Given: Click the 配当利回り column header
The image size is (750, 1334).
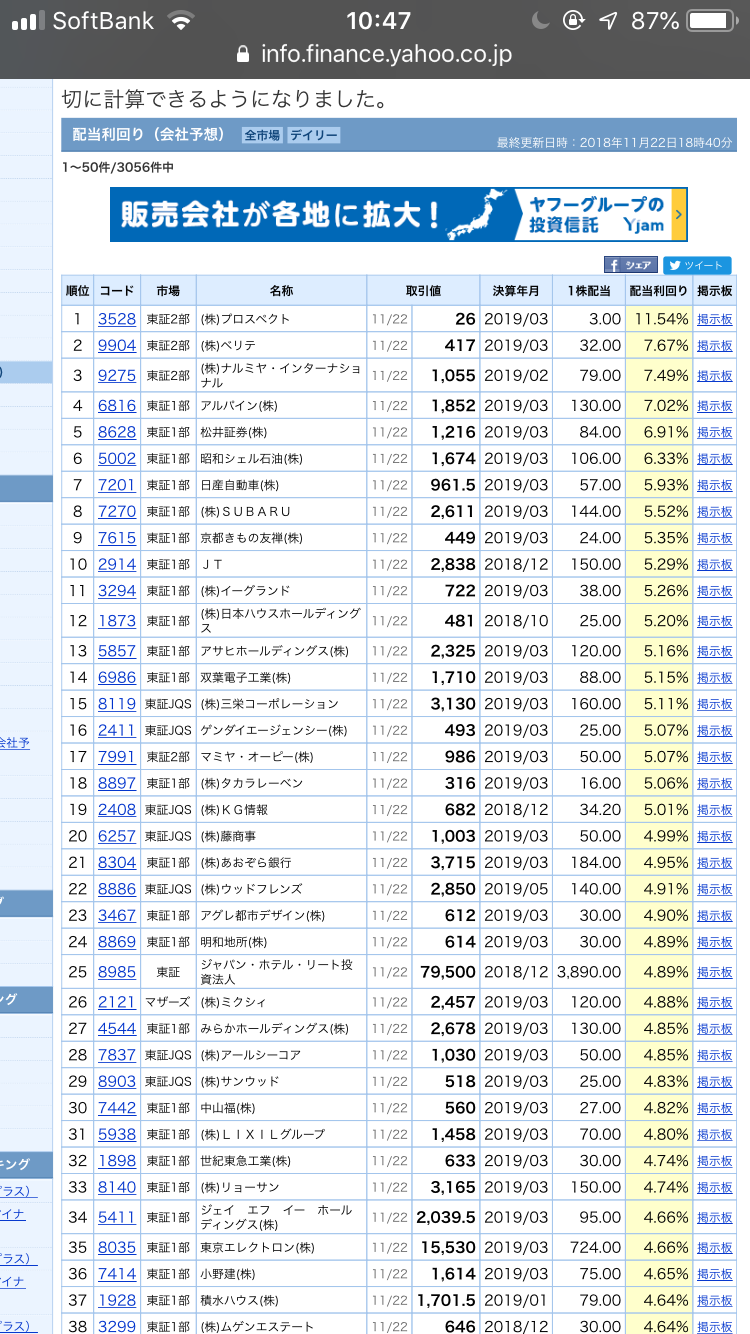Looking at the screenshot, I should pos(659,291).
